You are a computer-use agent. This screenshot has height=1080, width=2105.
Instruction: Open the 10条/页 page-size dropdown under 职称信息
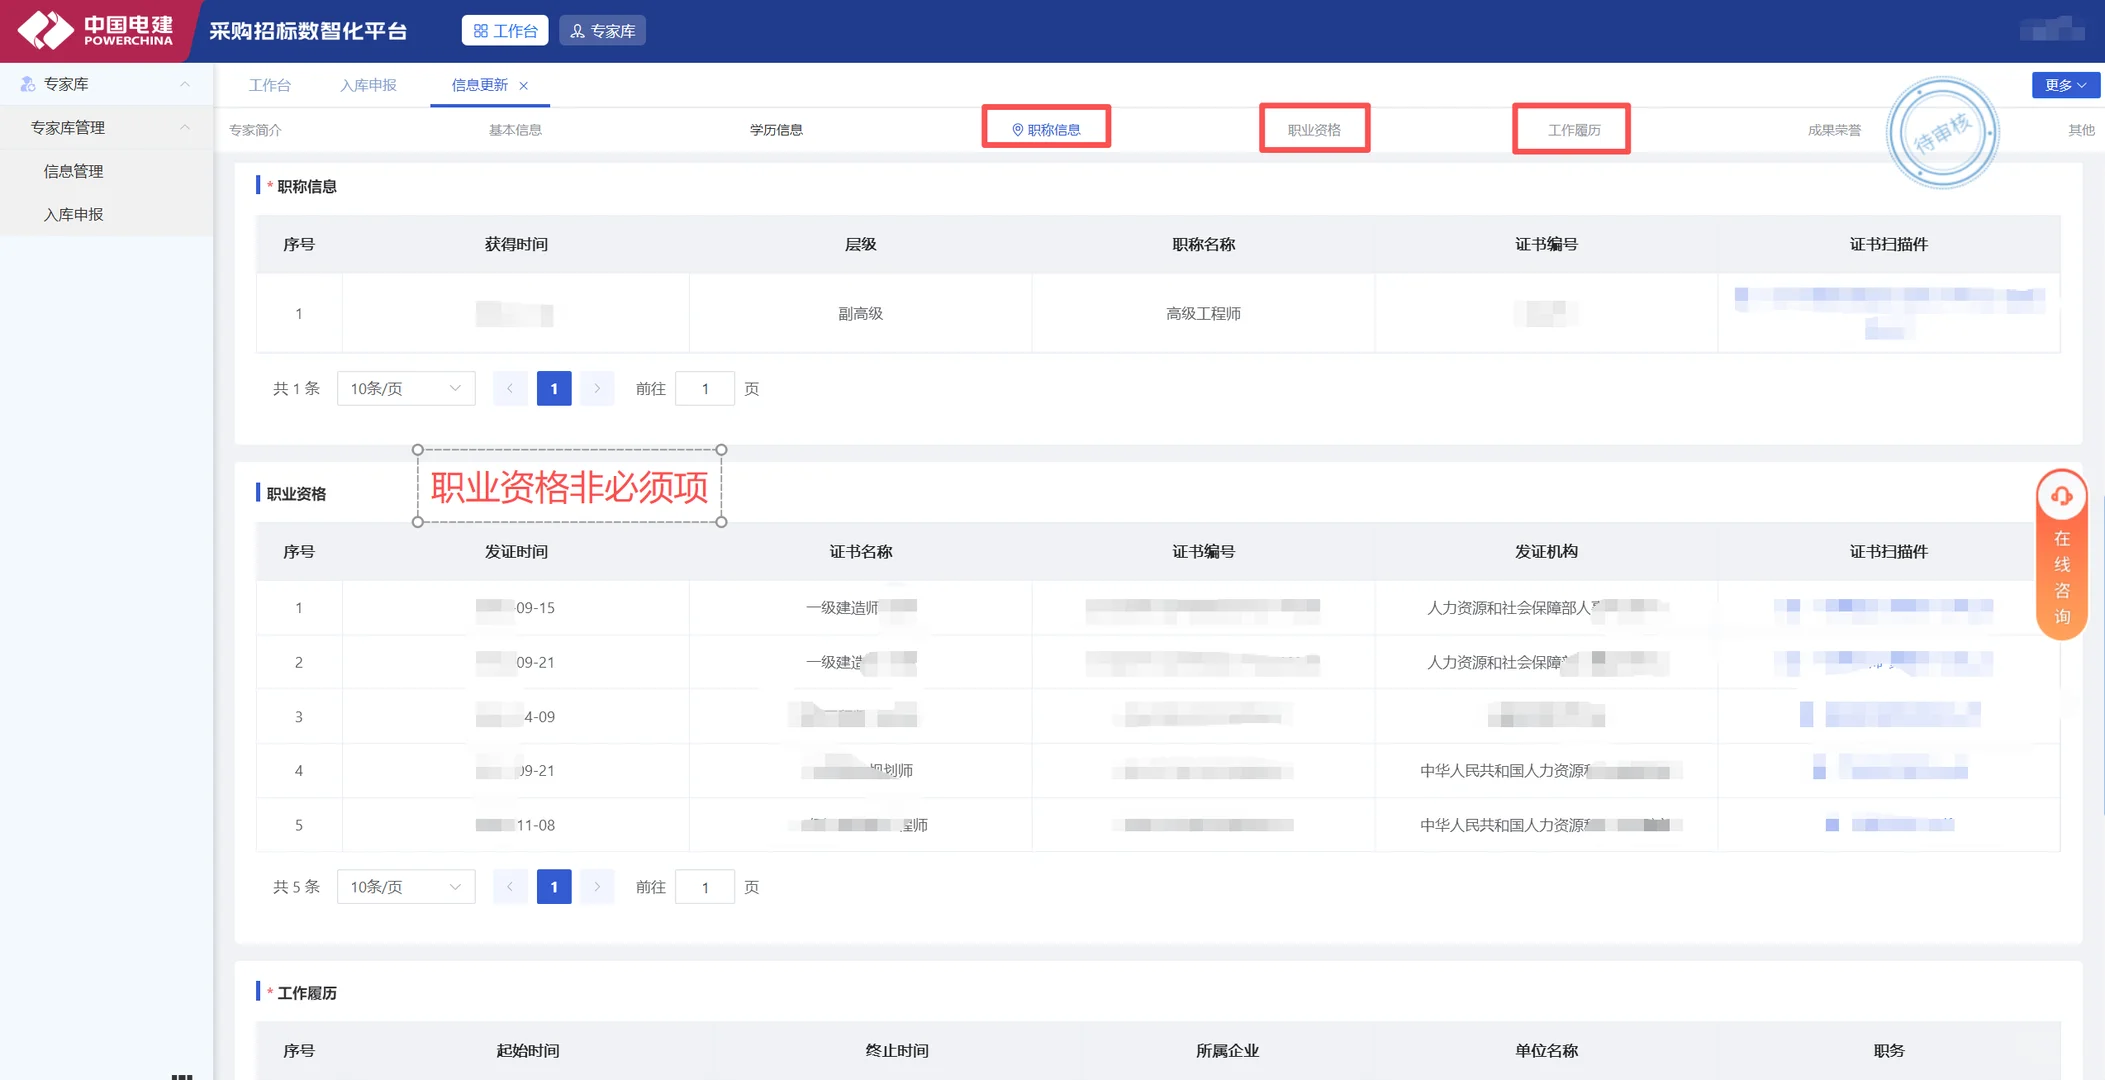405,388
